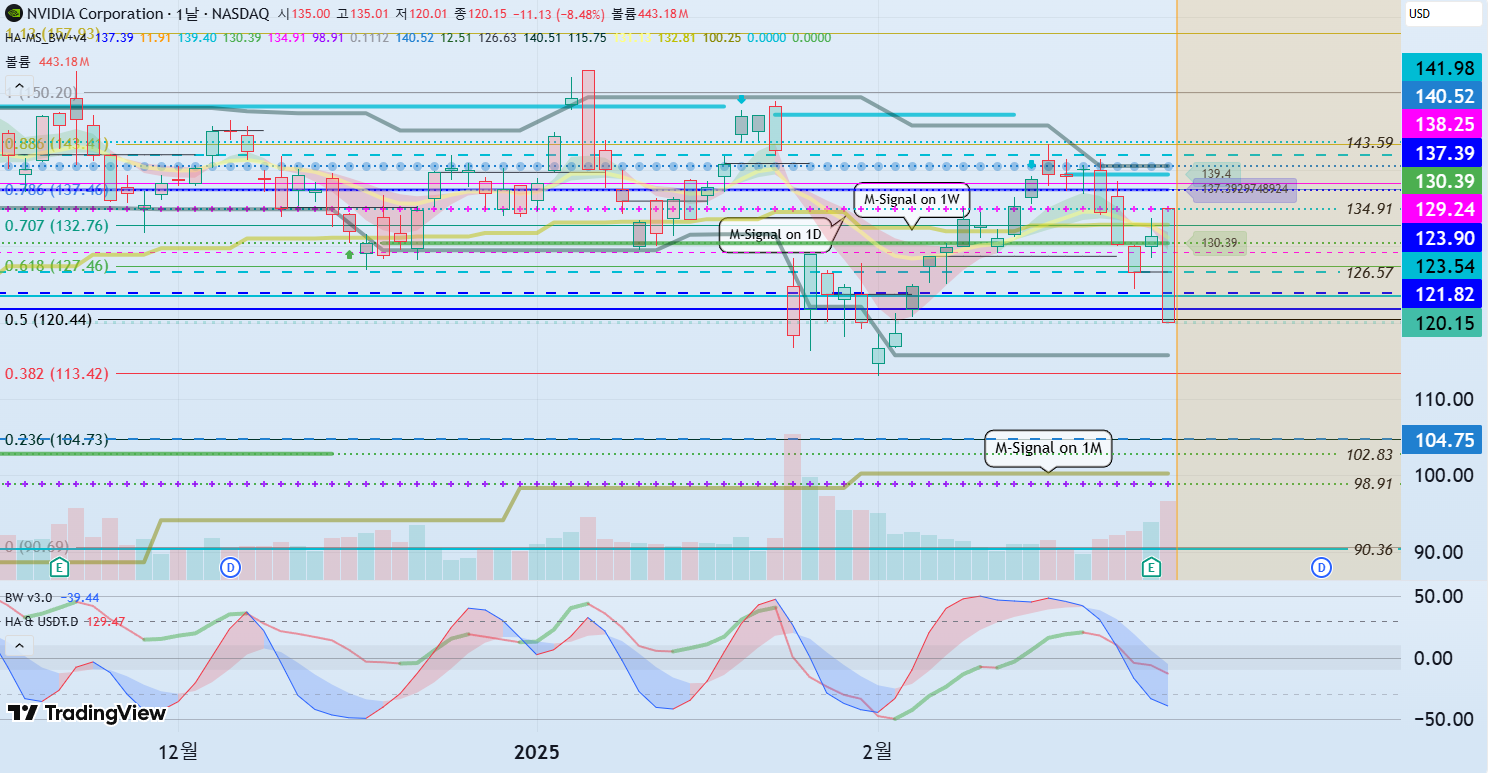Click the earnings E marker under the latest candle

pyautogui.click(x=1151, y=568)
